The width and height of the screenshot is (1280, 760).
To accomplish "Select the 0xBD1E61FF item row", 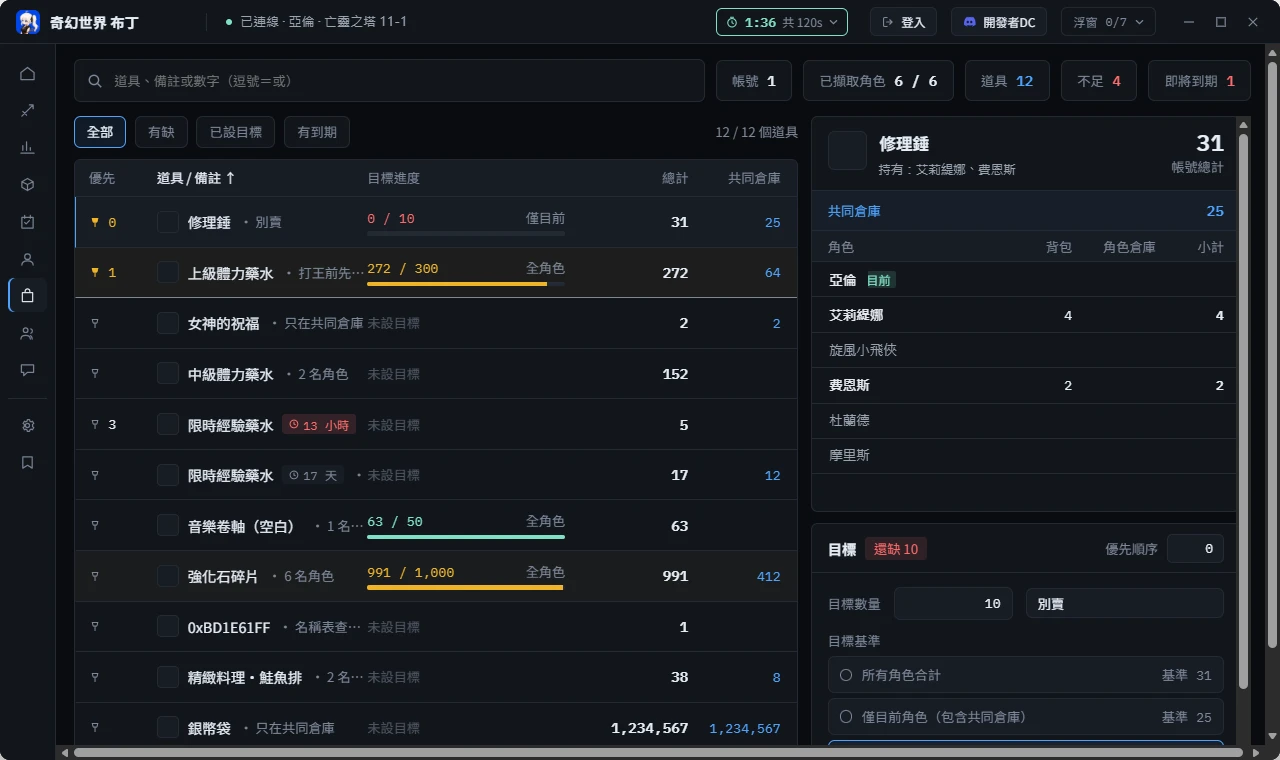I will coord(436,627).
